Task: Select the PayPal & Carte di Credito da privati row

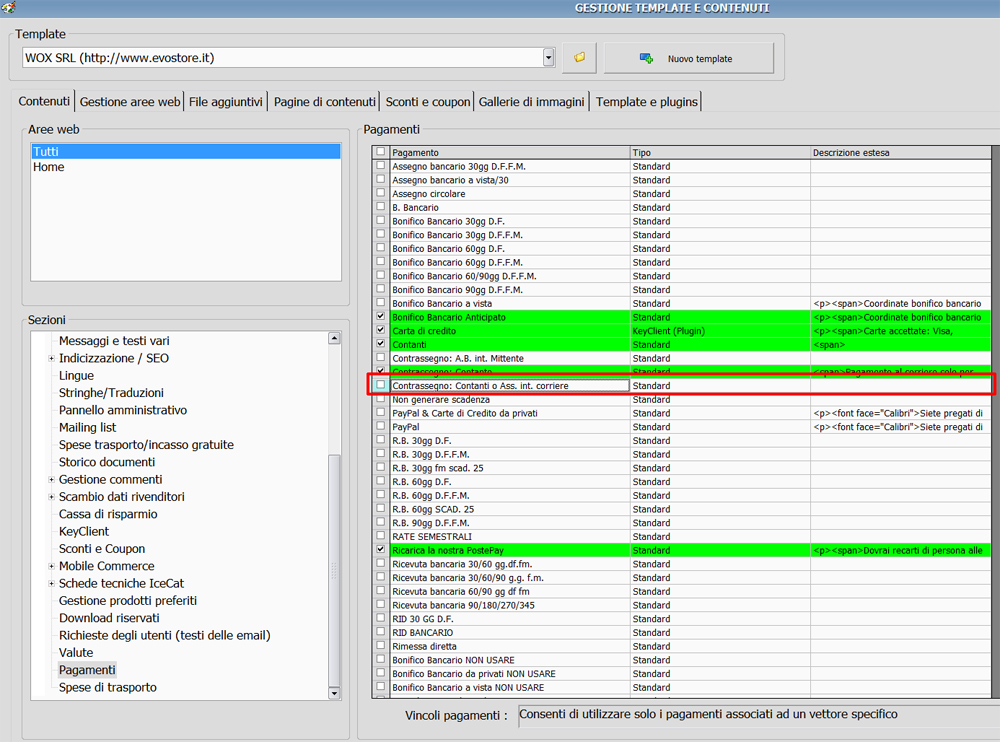Action: (465, 413)
